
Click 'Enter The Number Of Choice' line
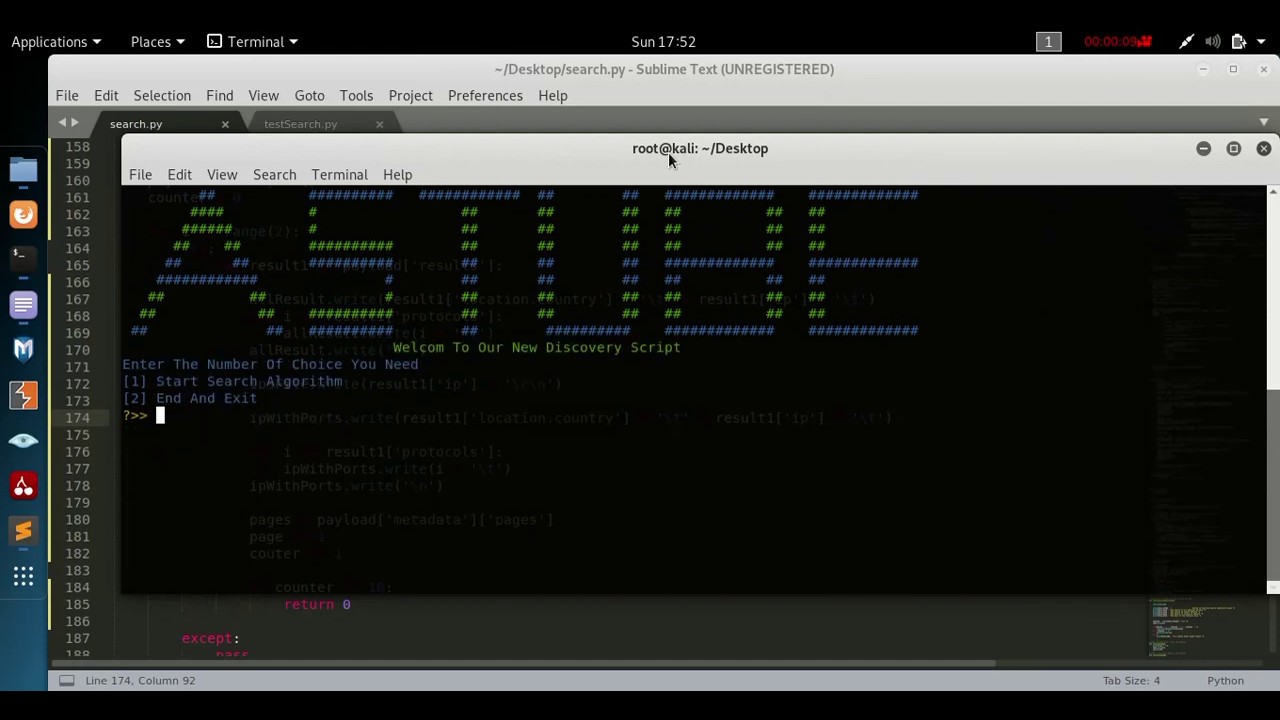tap(270, 365)
